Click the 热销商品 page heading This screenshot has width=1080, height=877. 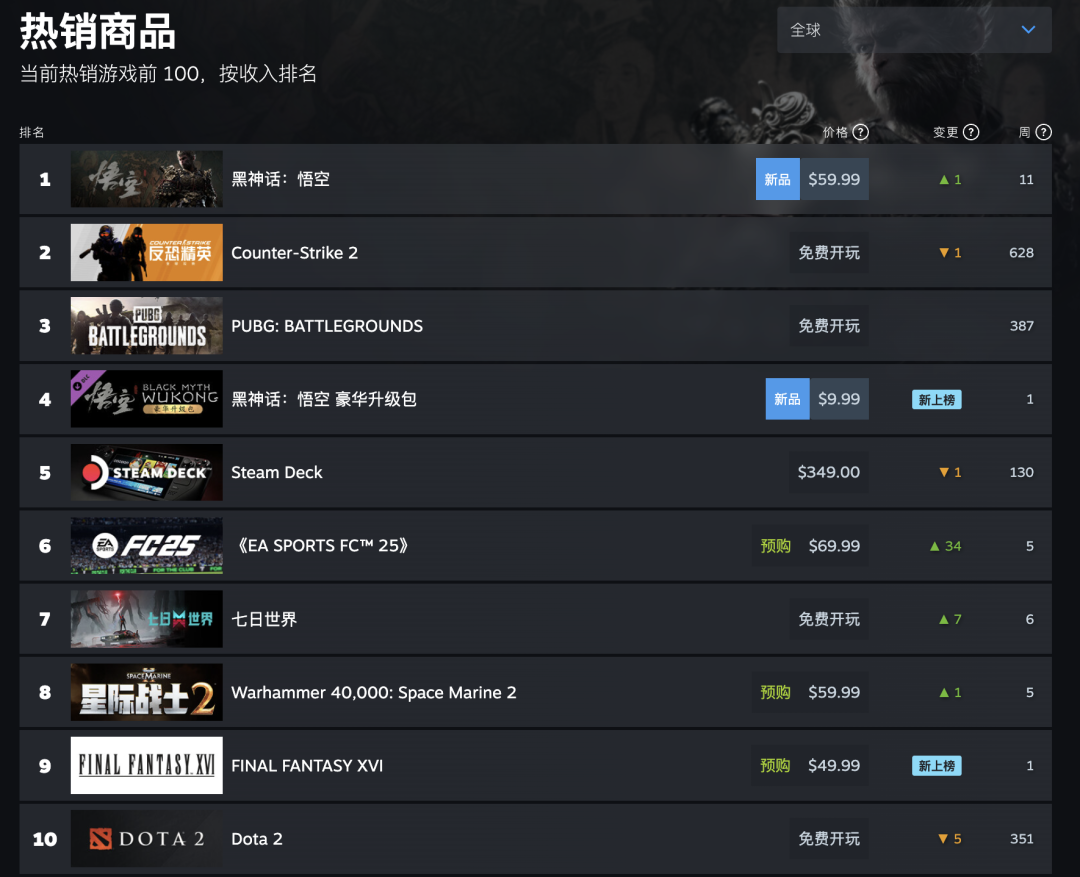click(97, 32)
